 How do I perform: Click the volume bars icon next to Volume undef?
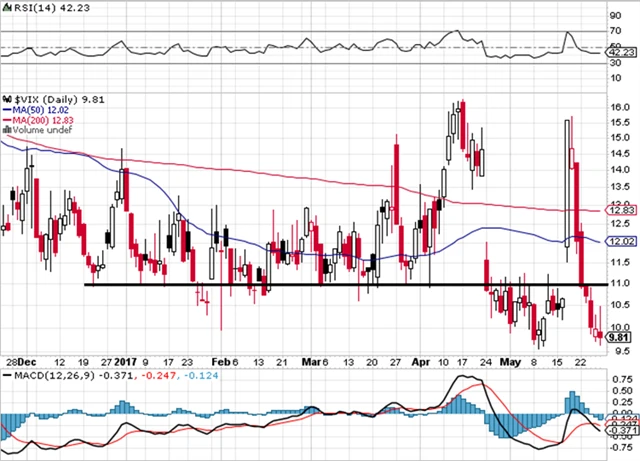pos(6,128)
